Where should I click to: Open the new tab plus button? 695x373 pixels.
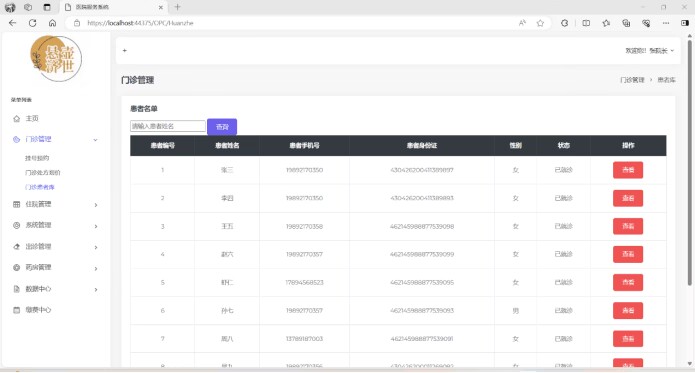(x=177, y=7)
